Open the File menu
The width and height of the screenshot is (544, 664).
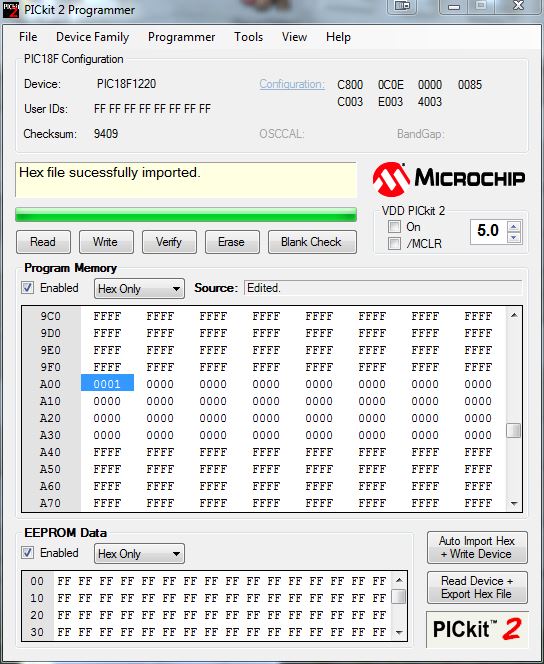click(x=28, y=37)
